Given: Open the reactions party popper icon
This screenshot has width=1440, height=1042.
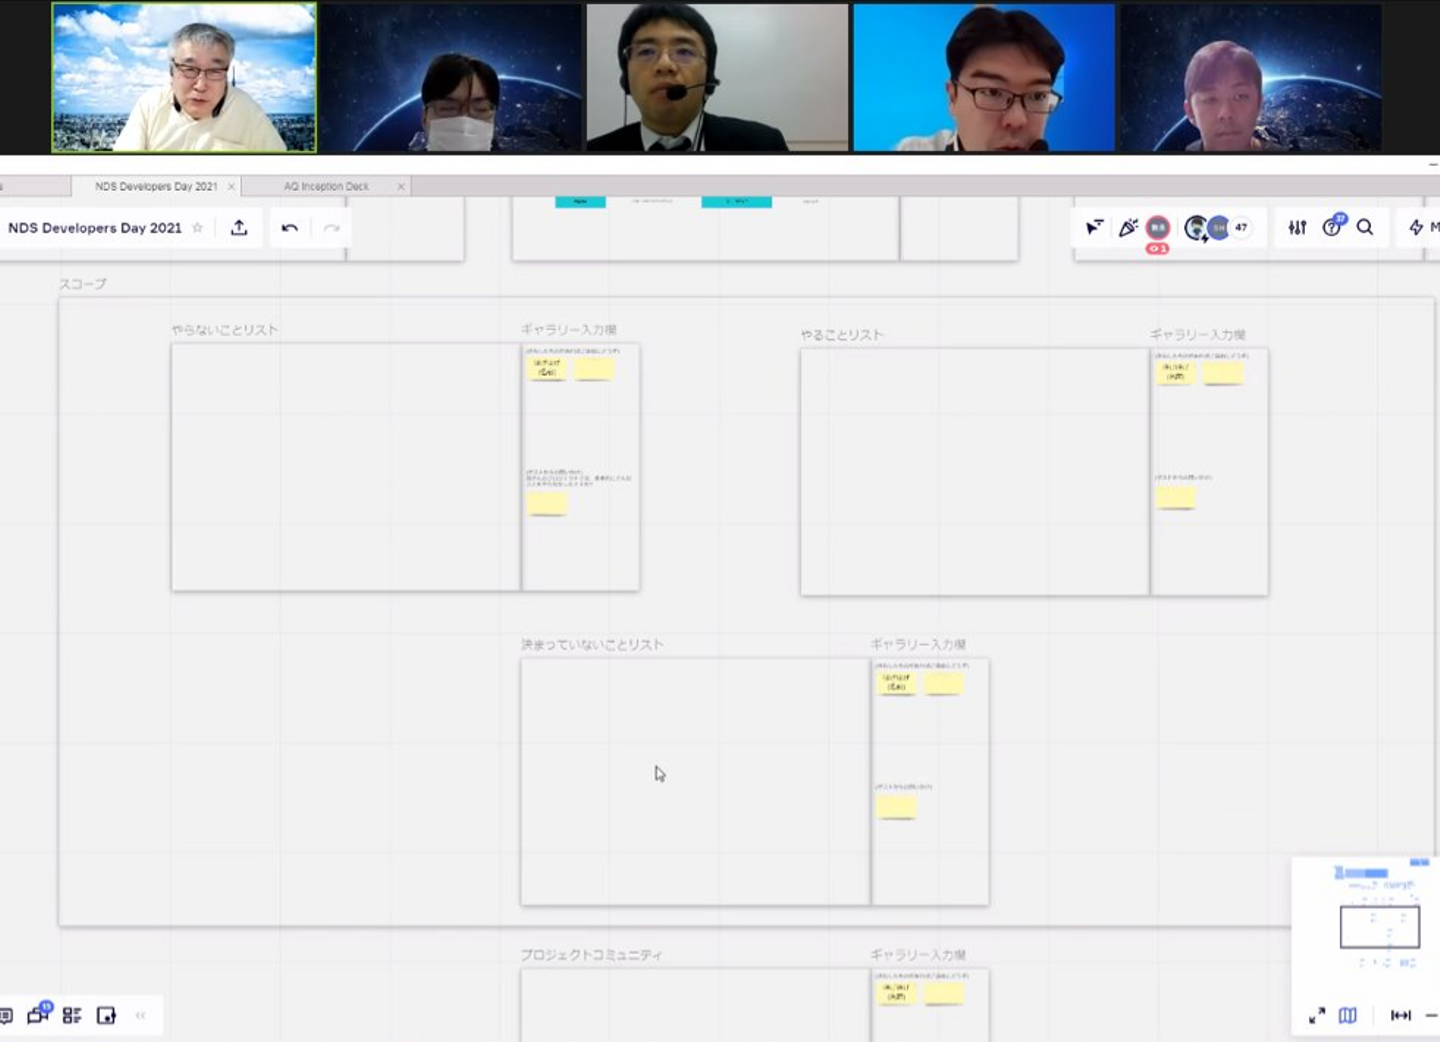Looking at the screenshot, I should point(1128,228).
